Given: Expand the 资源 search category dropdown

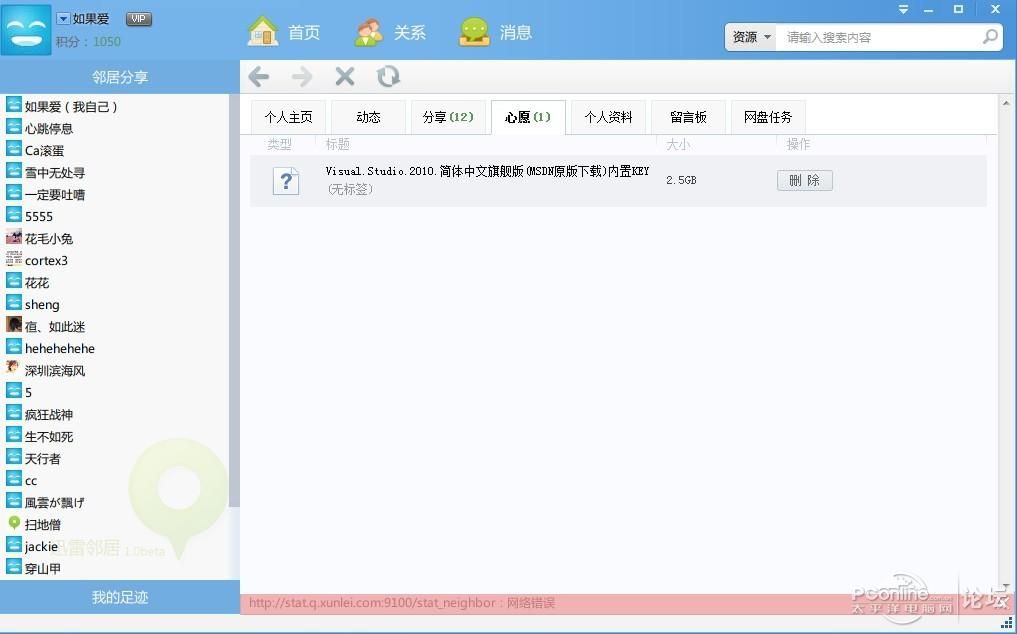Looking at the screenshot, I should (752, 37).
